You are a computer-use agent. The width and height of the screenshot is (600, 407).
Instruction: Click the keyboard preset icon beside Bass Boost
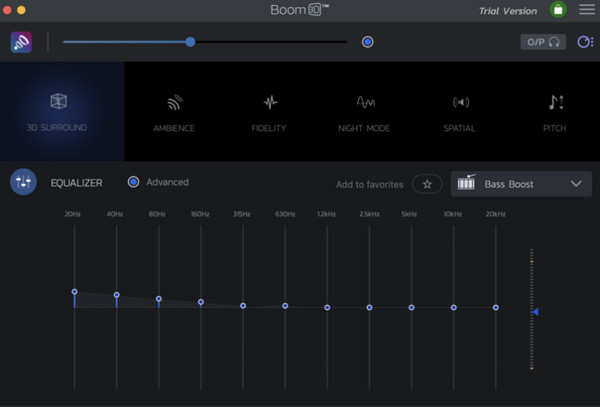click(x=466, y=182)
